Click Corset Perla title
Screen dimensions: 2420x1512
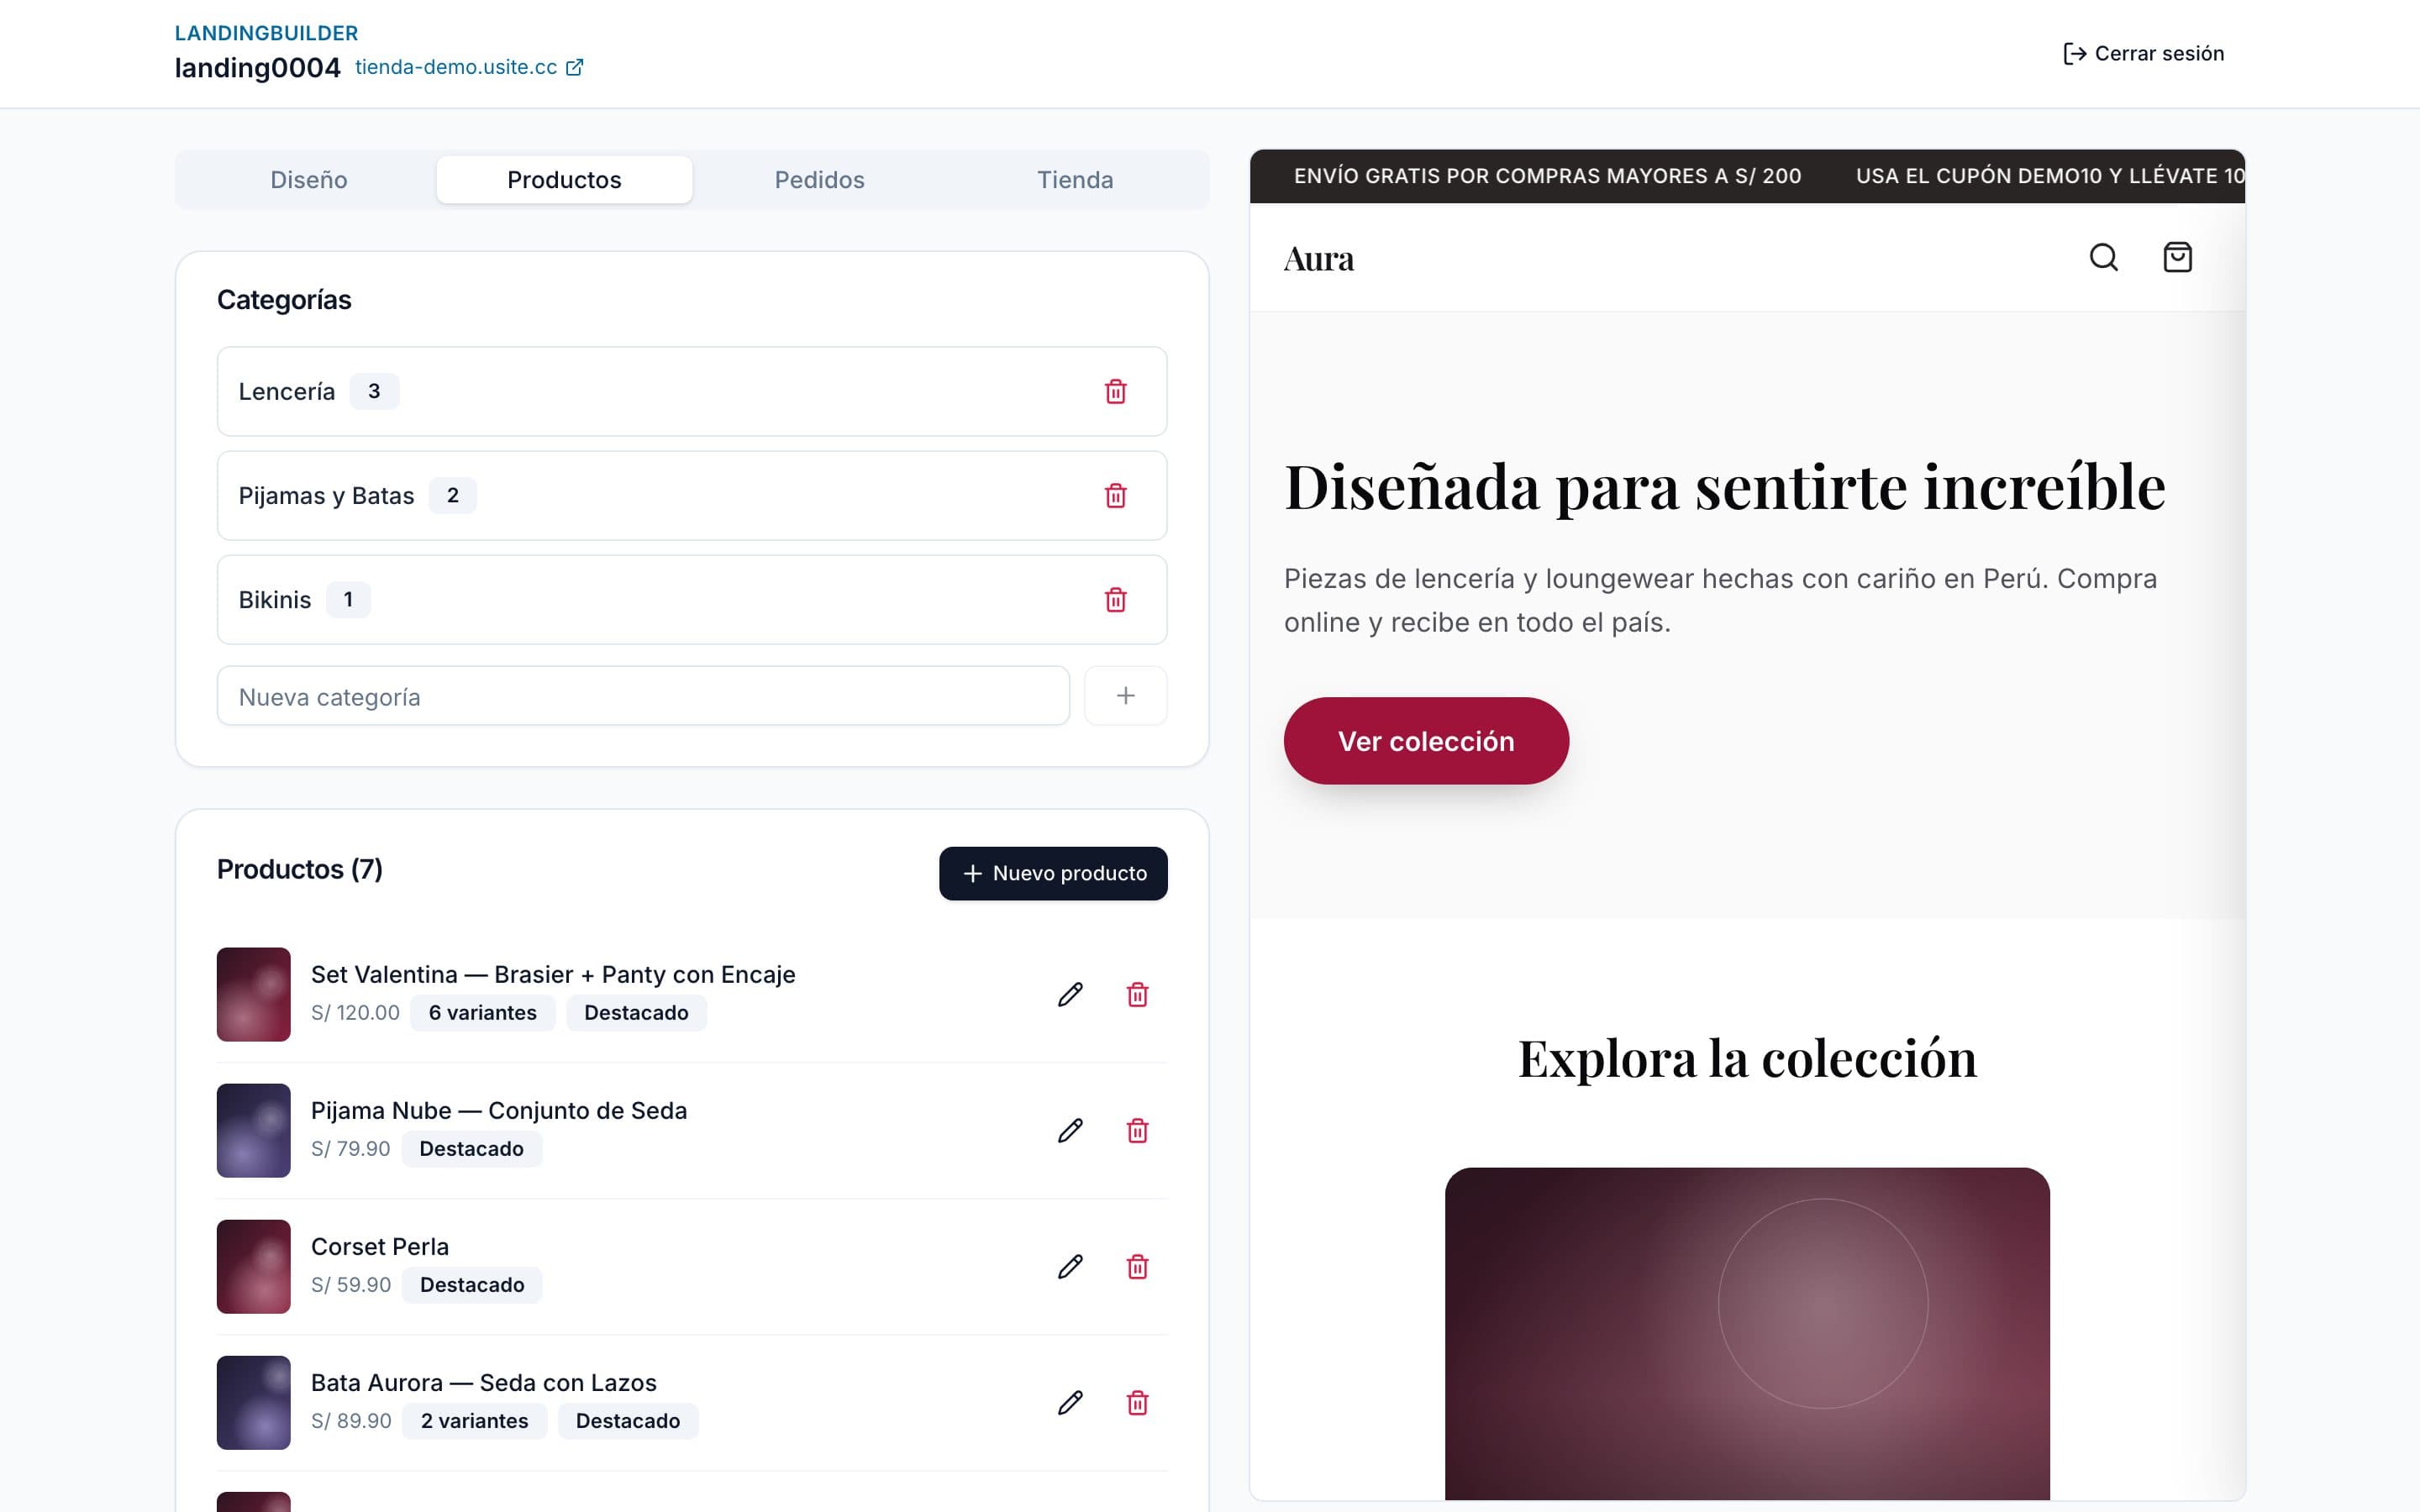click(x=380, y=1246)
